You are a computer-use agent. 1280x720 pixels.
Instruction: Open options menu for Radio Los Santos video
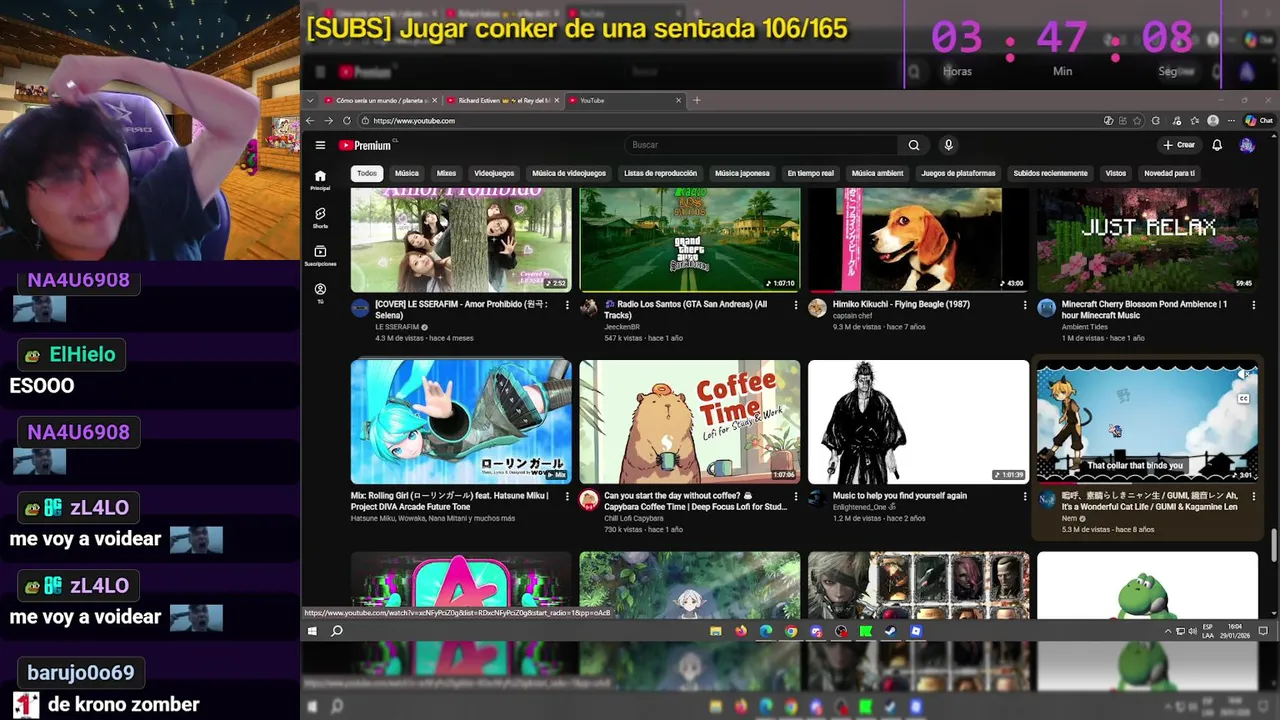pos(796,305)
